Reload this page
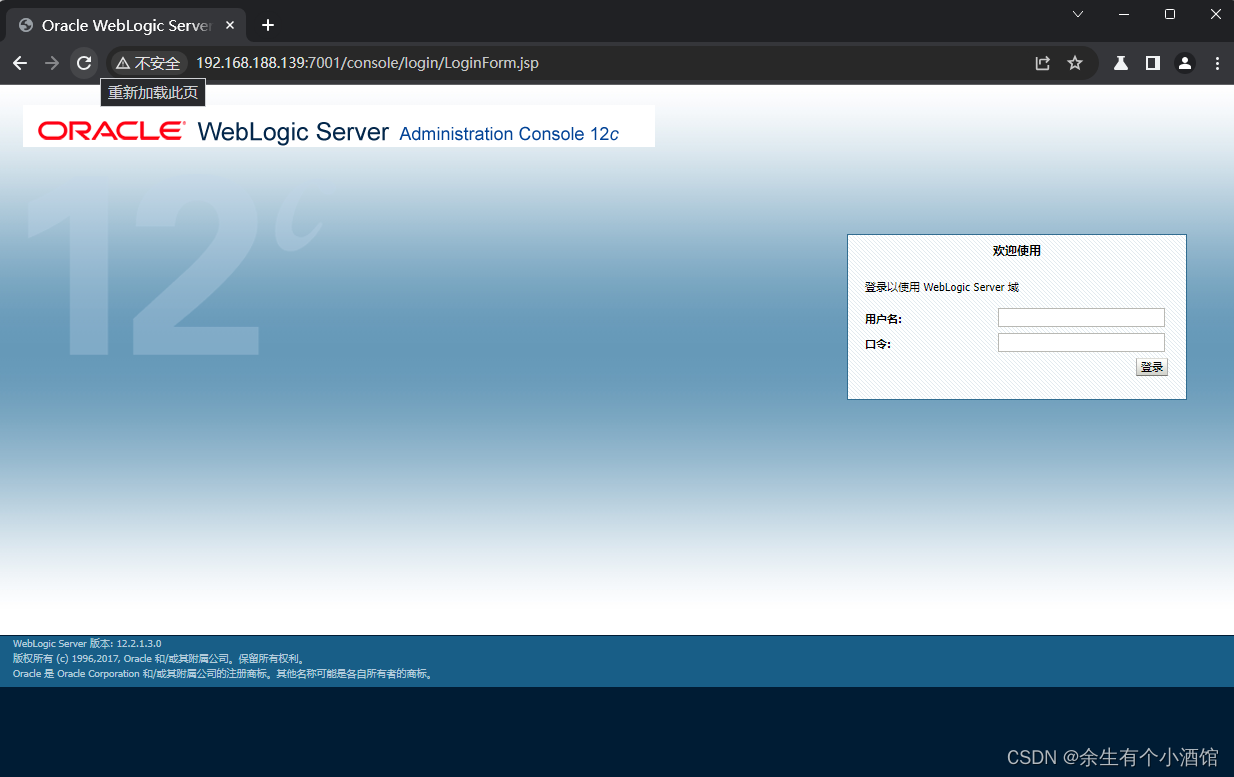 coord(84,63)
